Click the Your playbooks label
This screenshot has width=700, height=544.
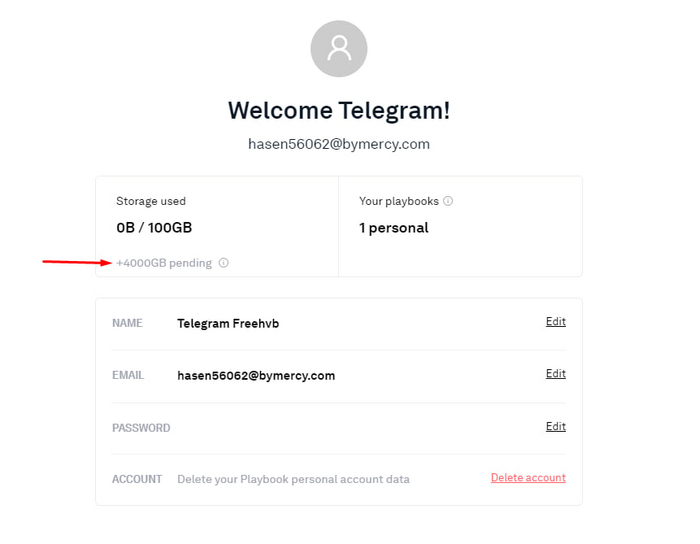click(399, 201)
